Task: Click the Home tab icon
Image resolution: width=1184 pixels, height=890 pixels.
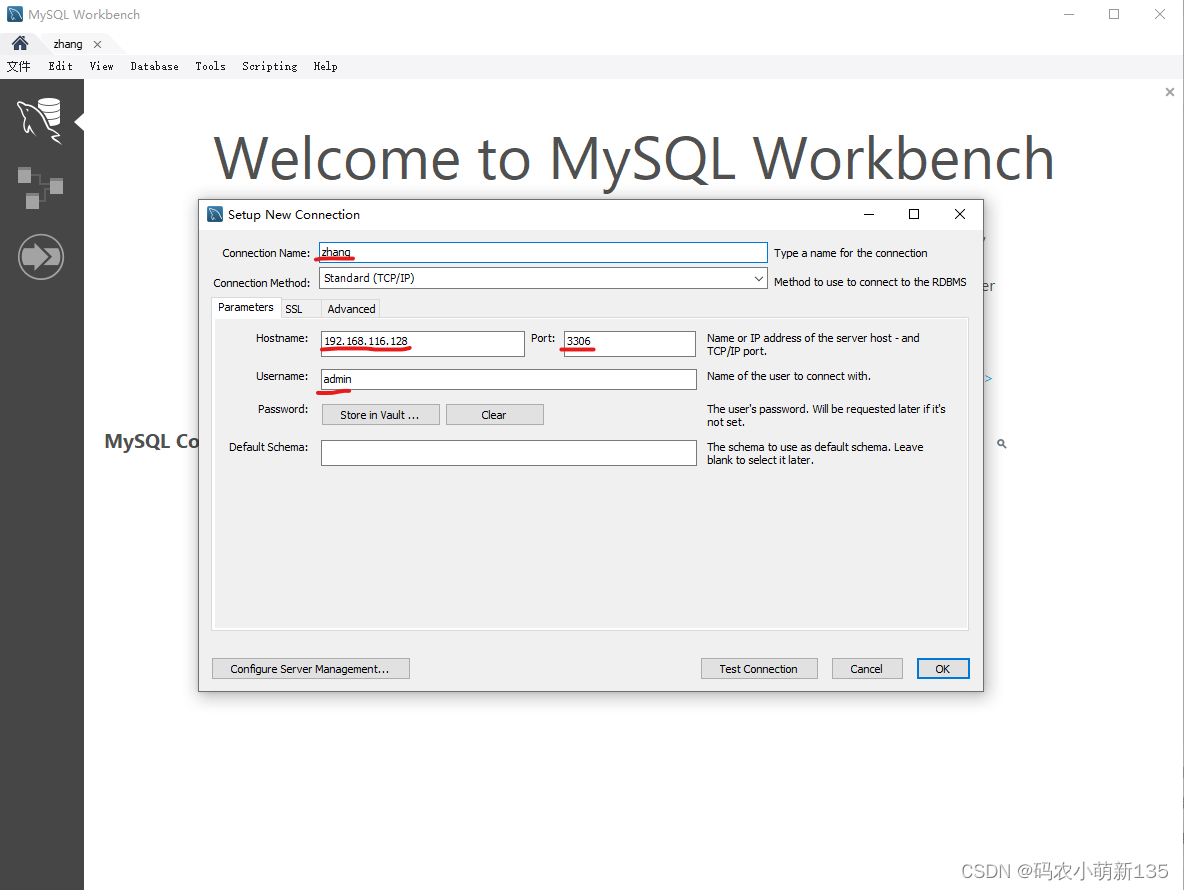Action: (19, 43)
